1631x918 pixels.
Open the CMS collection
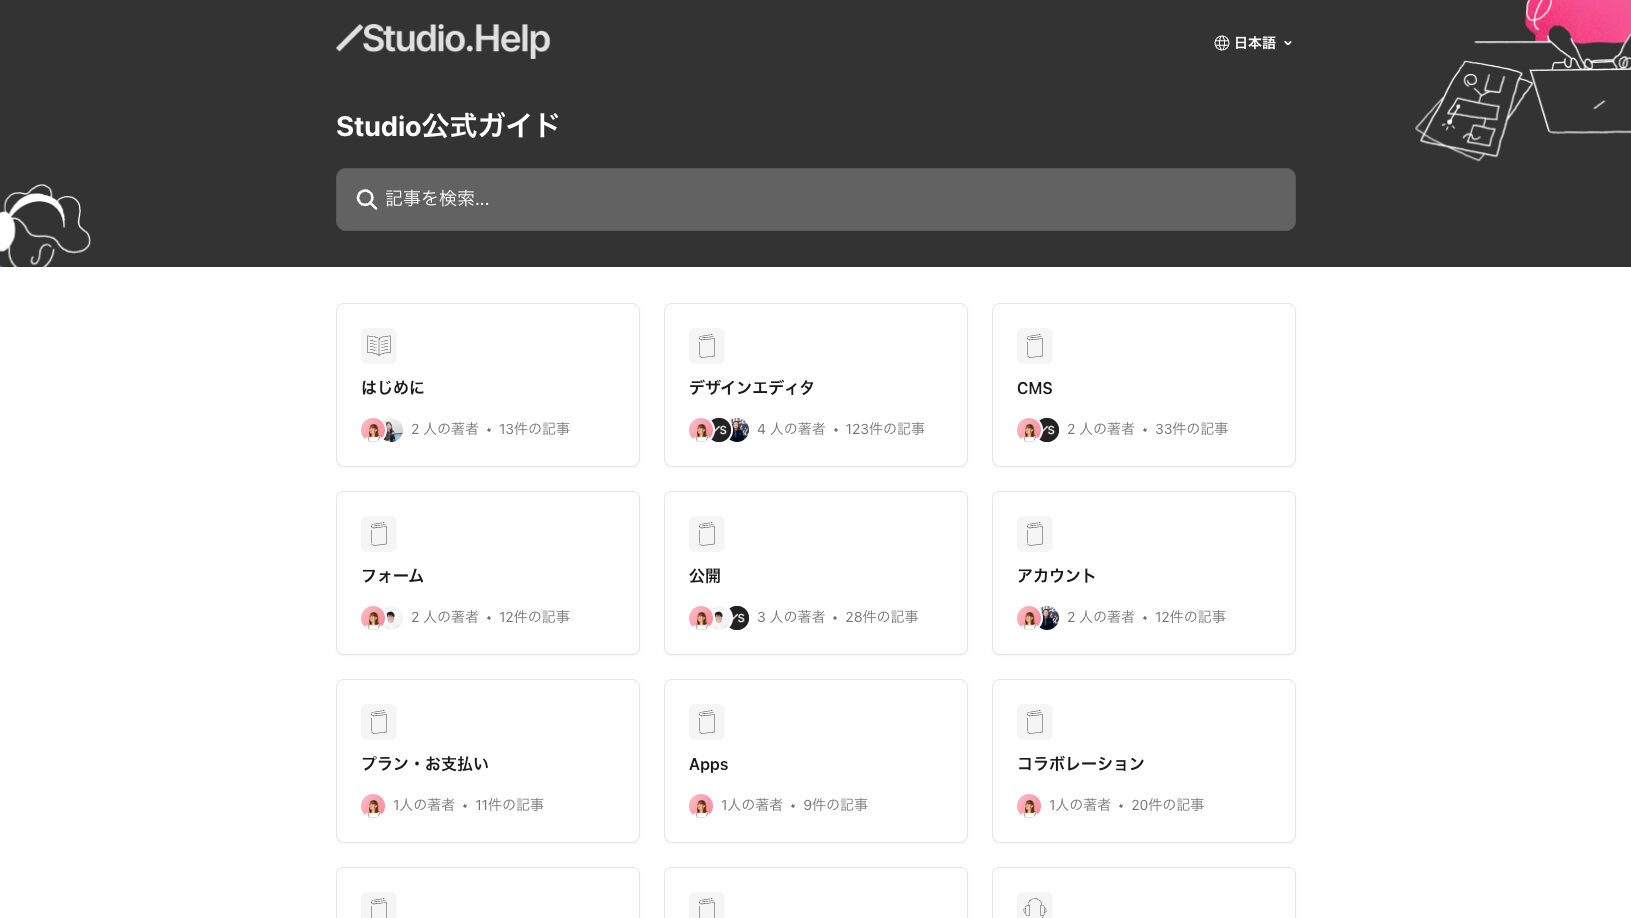[1143, 385]
